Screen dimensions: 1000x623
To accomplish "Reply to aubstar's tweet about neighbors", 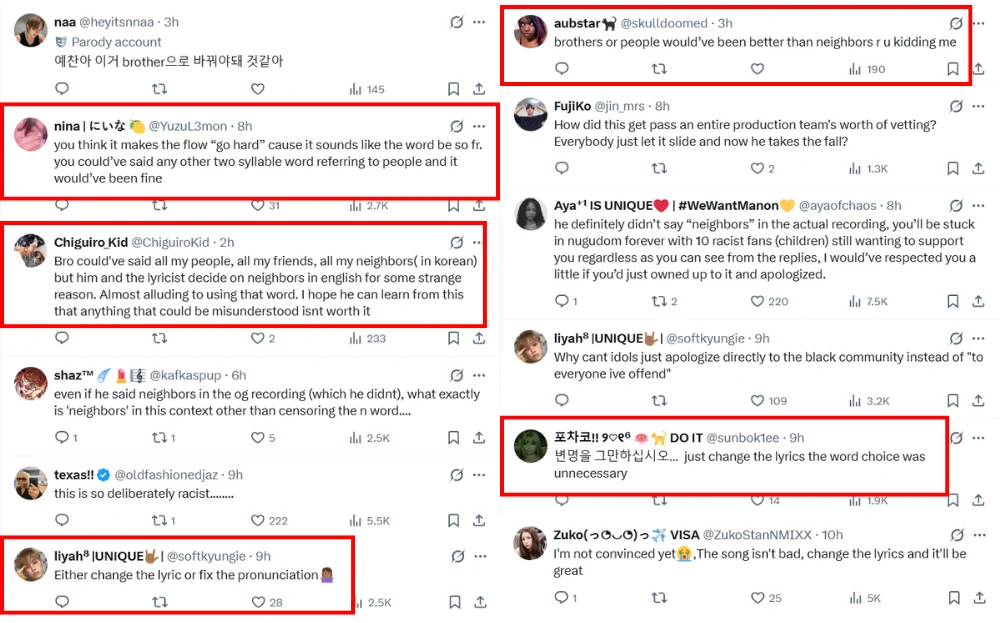I will click(562, 69).
